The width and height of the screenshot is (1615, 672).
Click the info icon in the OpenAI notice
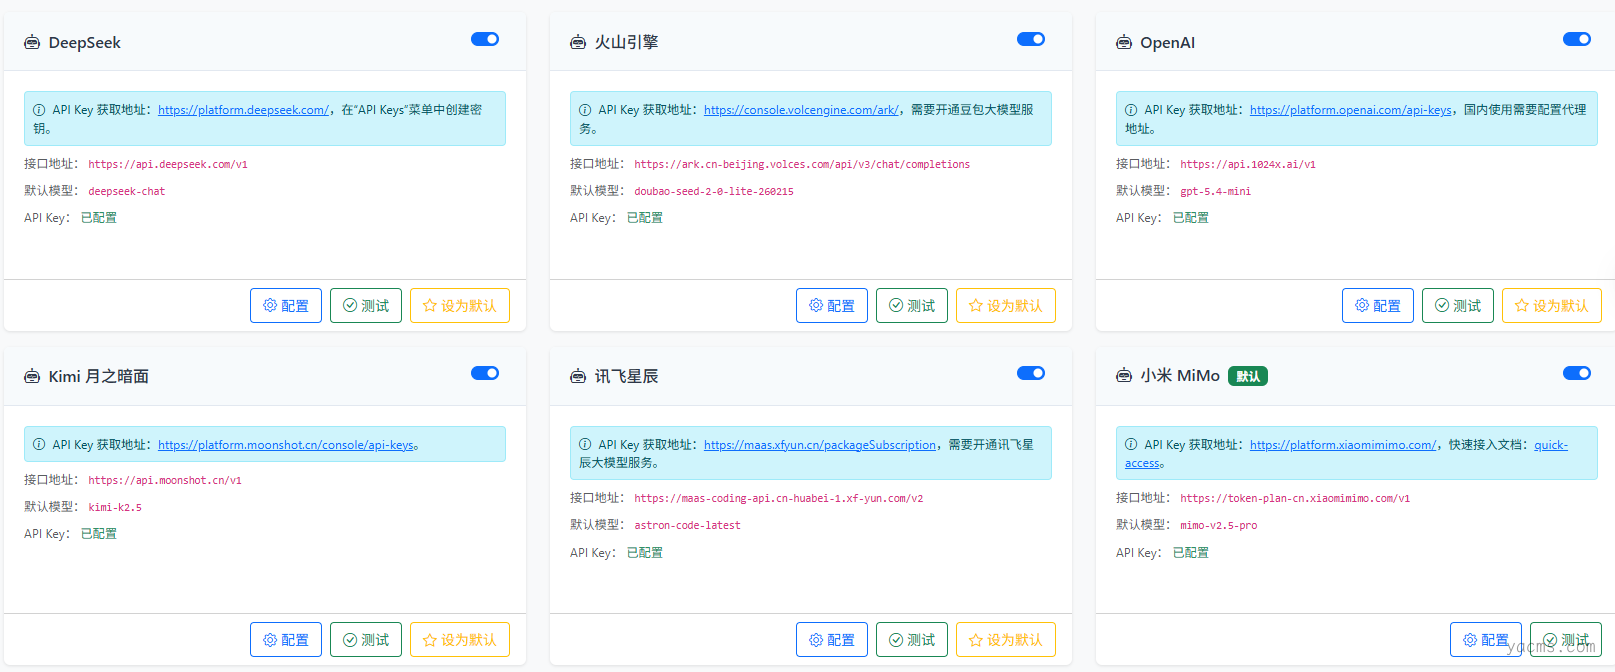click(x=1131, y=110)
